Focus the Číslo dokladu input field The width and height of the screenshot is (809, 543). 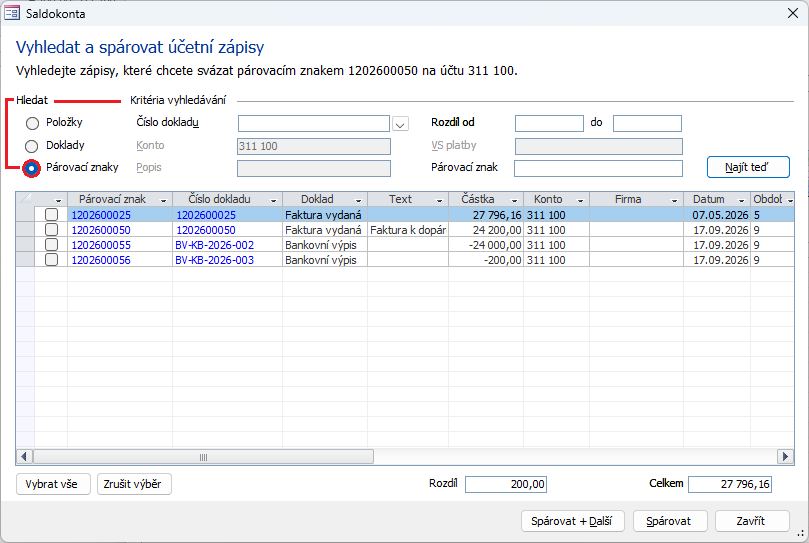[314, 123]
